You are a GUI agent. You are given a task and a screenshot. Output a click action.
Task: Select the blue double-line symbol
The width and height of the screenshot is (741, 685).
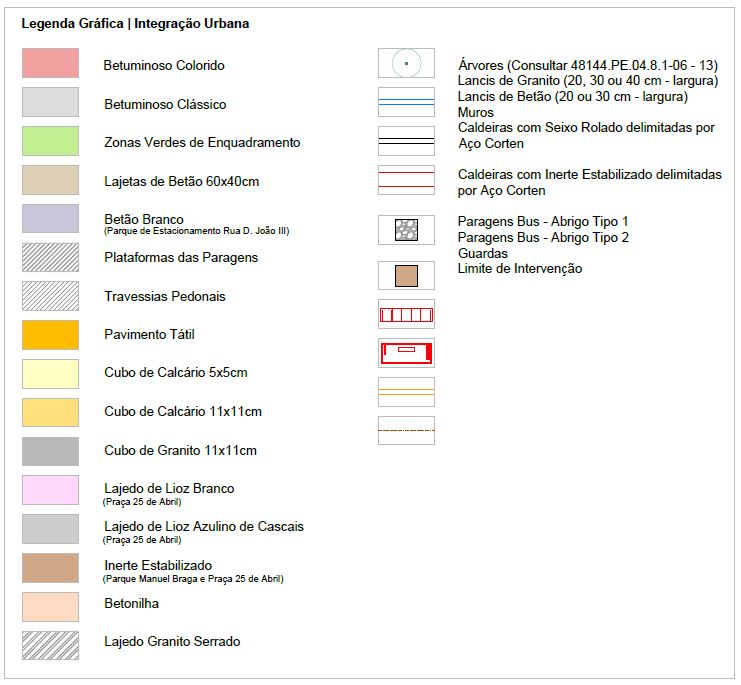tap(406, 102)
